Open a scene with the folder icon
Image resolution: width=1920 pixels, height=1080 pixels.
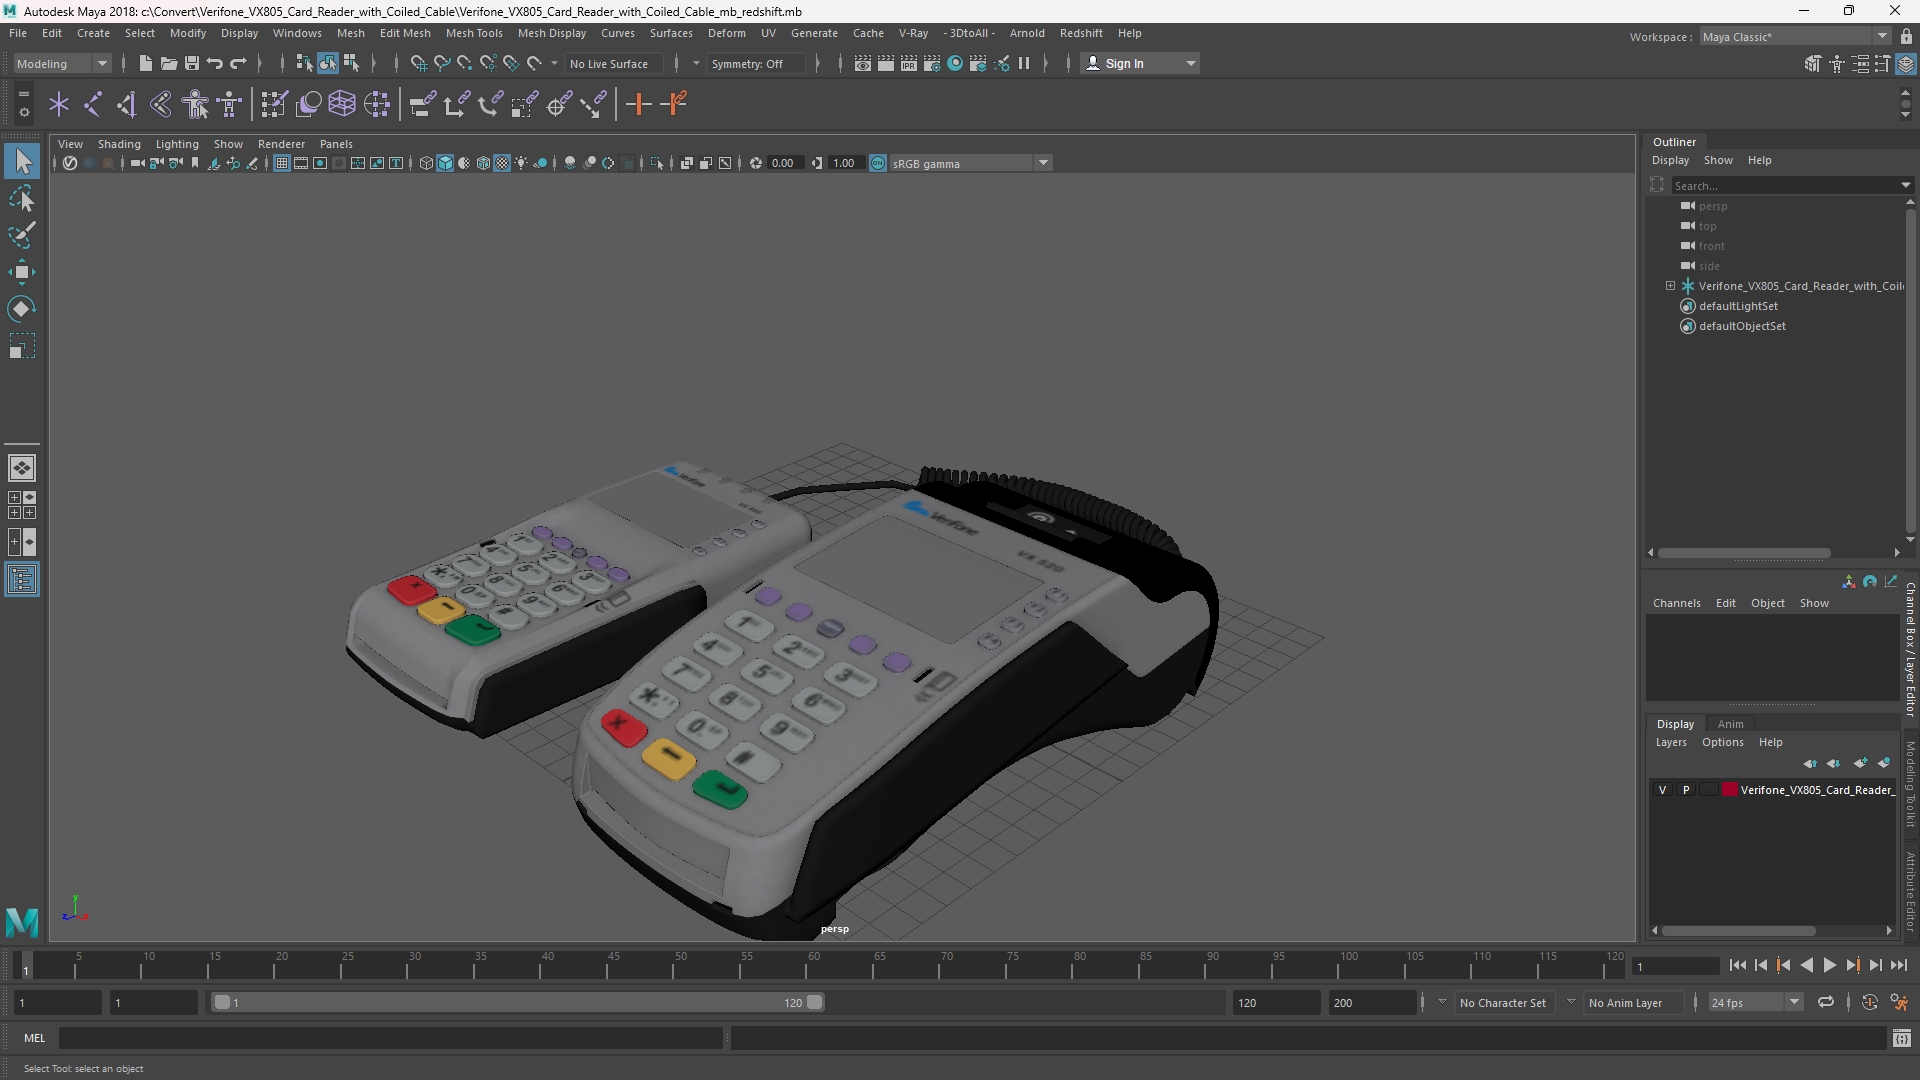(x=169, y=63)
